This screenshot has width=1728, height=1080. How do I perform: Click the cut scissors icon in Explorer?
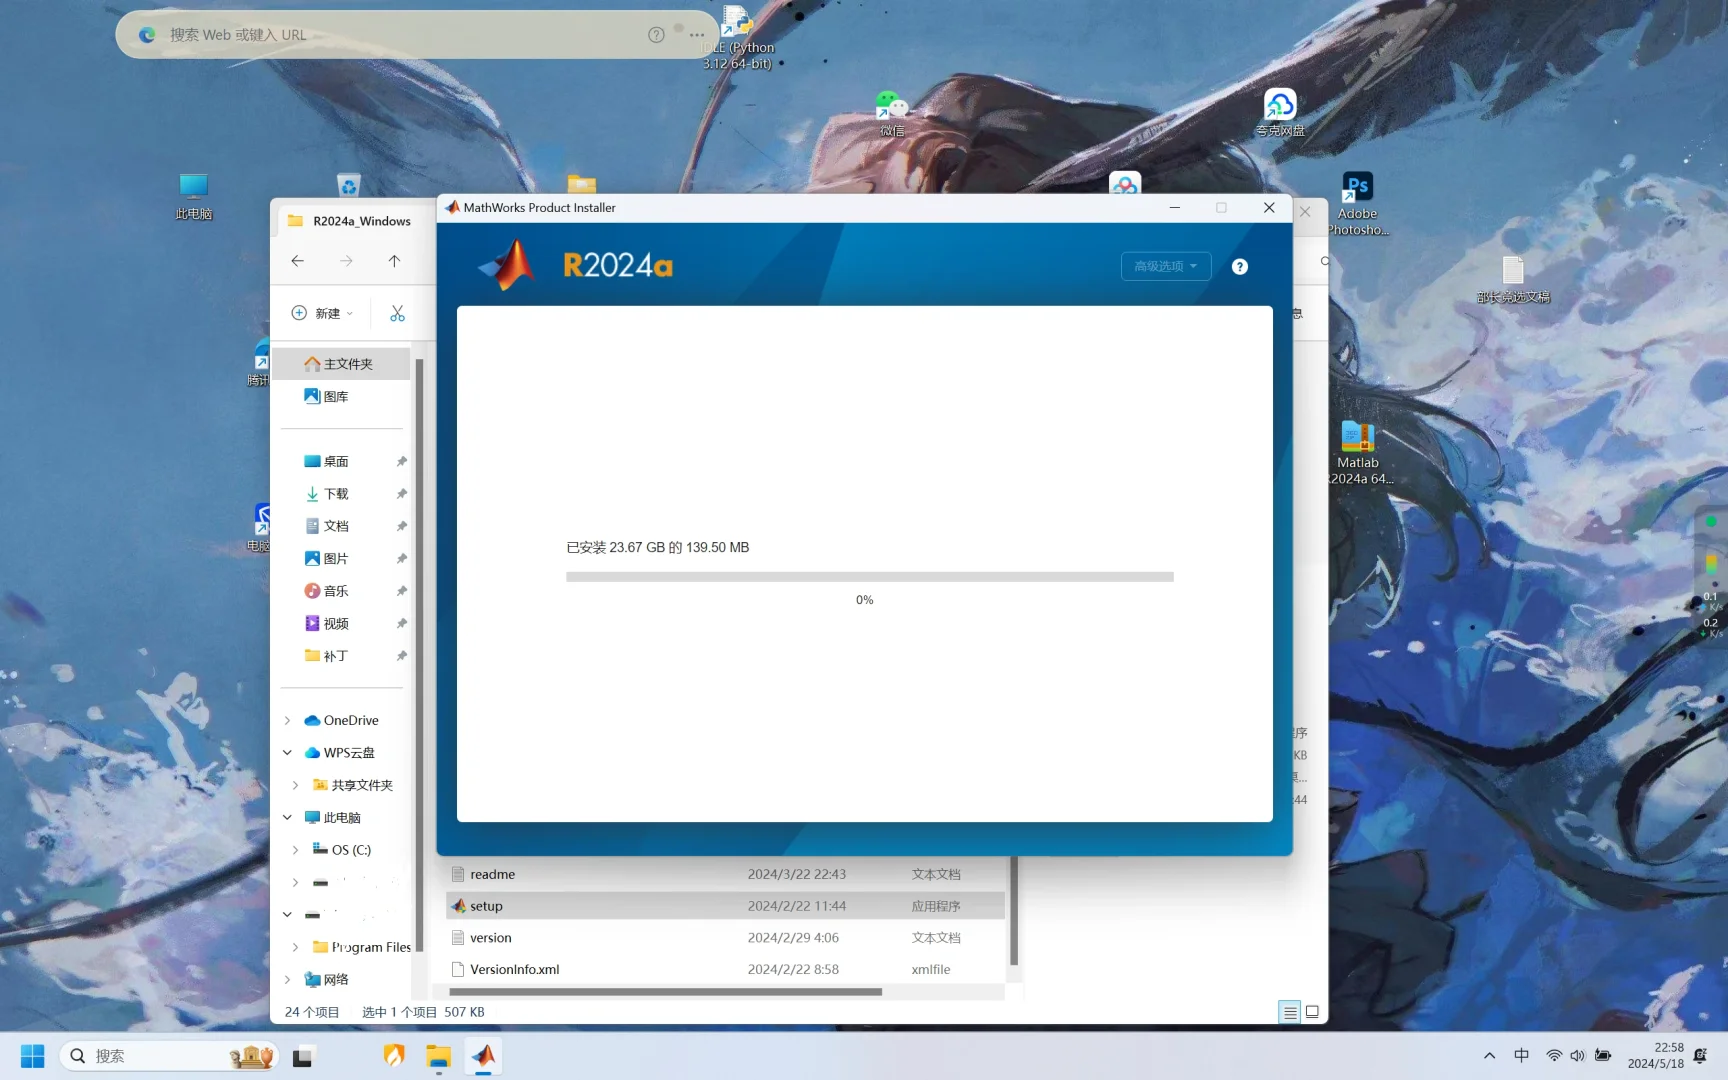(x=397, y=314)
